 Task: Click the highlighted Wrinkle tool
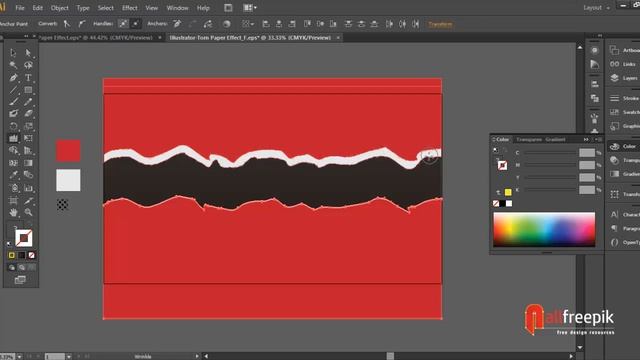(13, 138)
